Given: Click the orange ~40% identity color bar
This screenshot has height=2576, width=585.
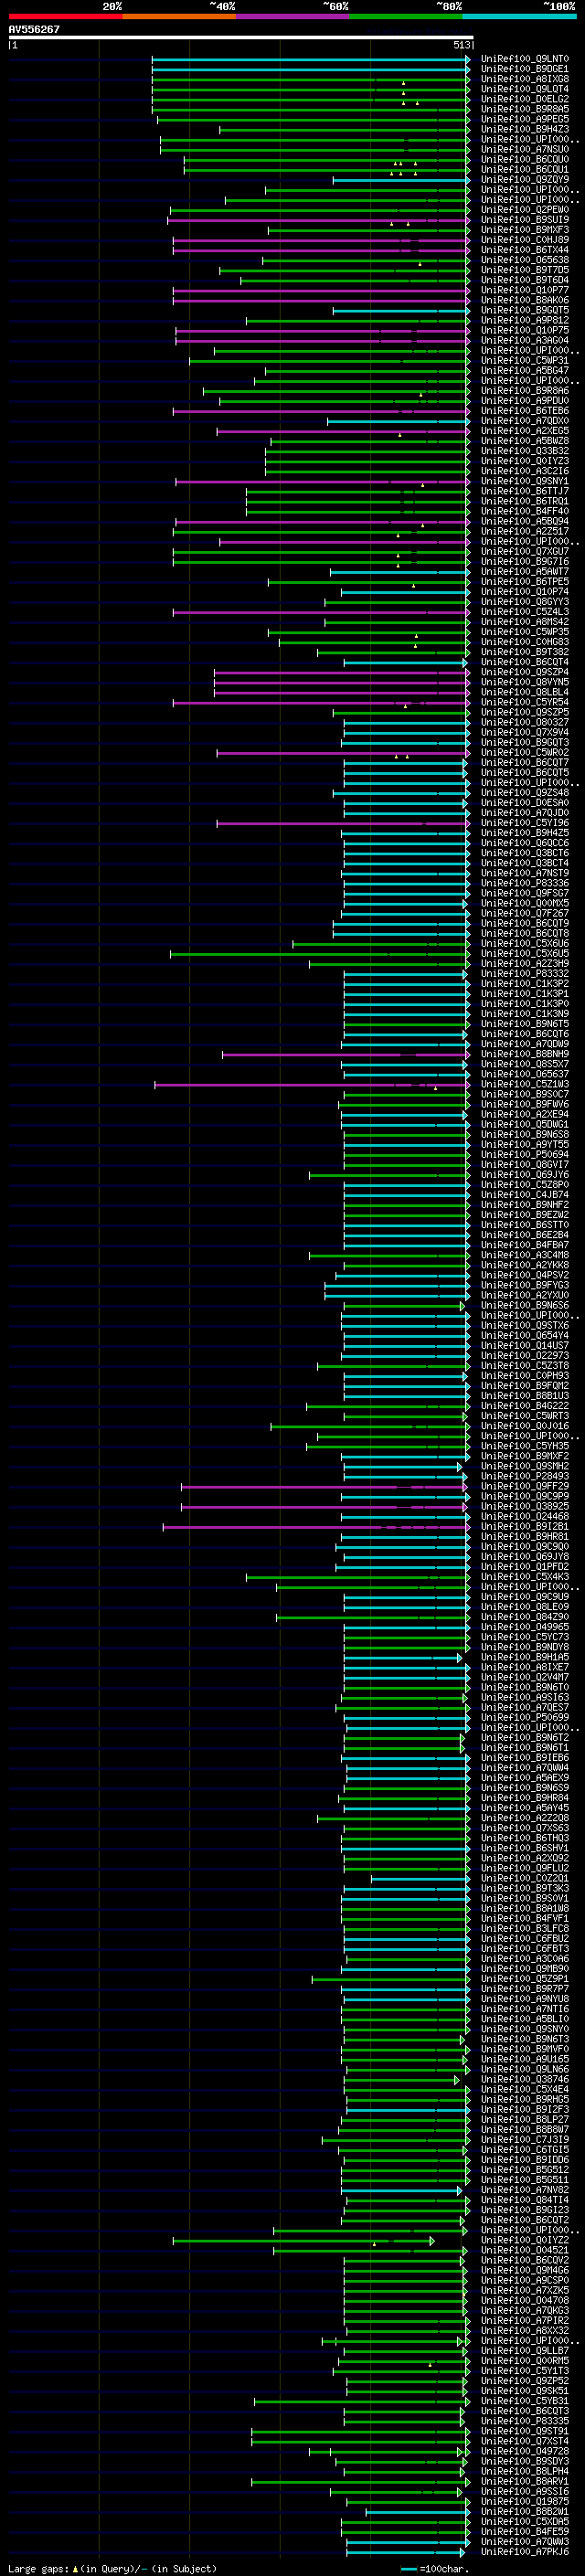Looking at the screenshot, I should point(179,16).
